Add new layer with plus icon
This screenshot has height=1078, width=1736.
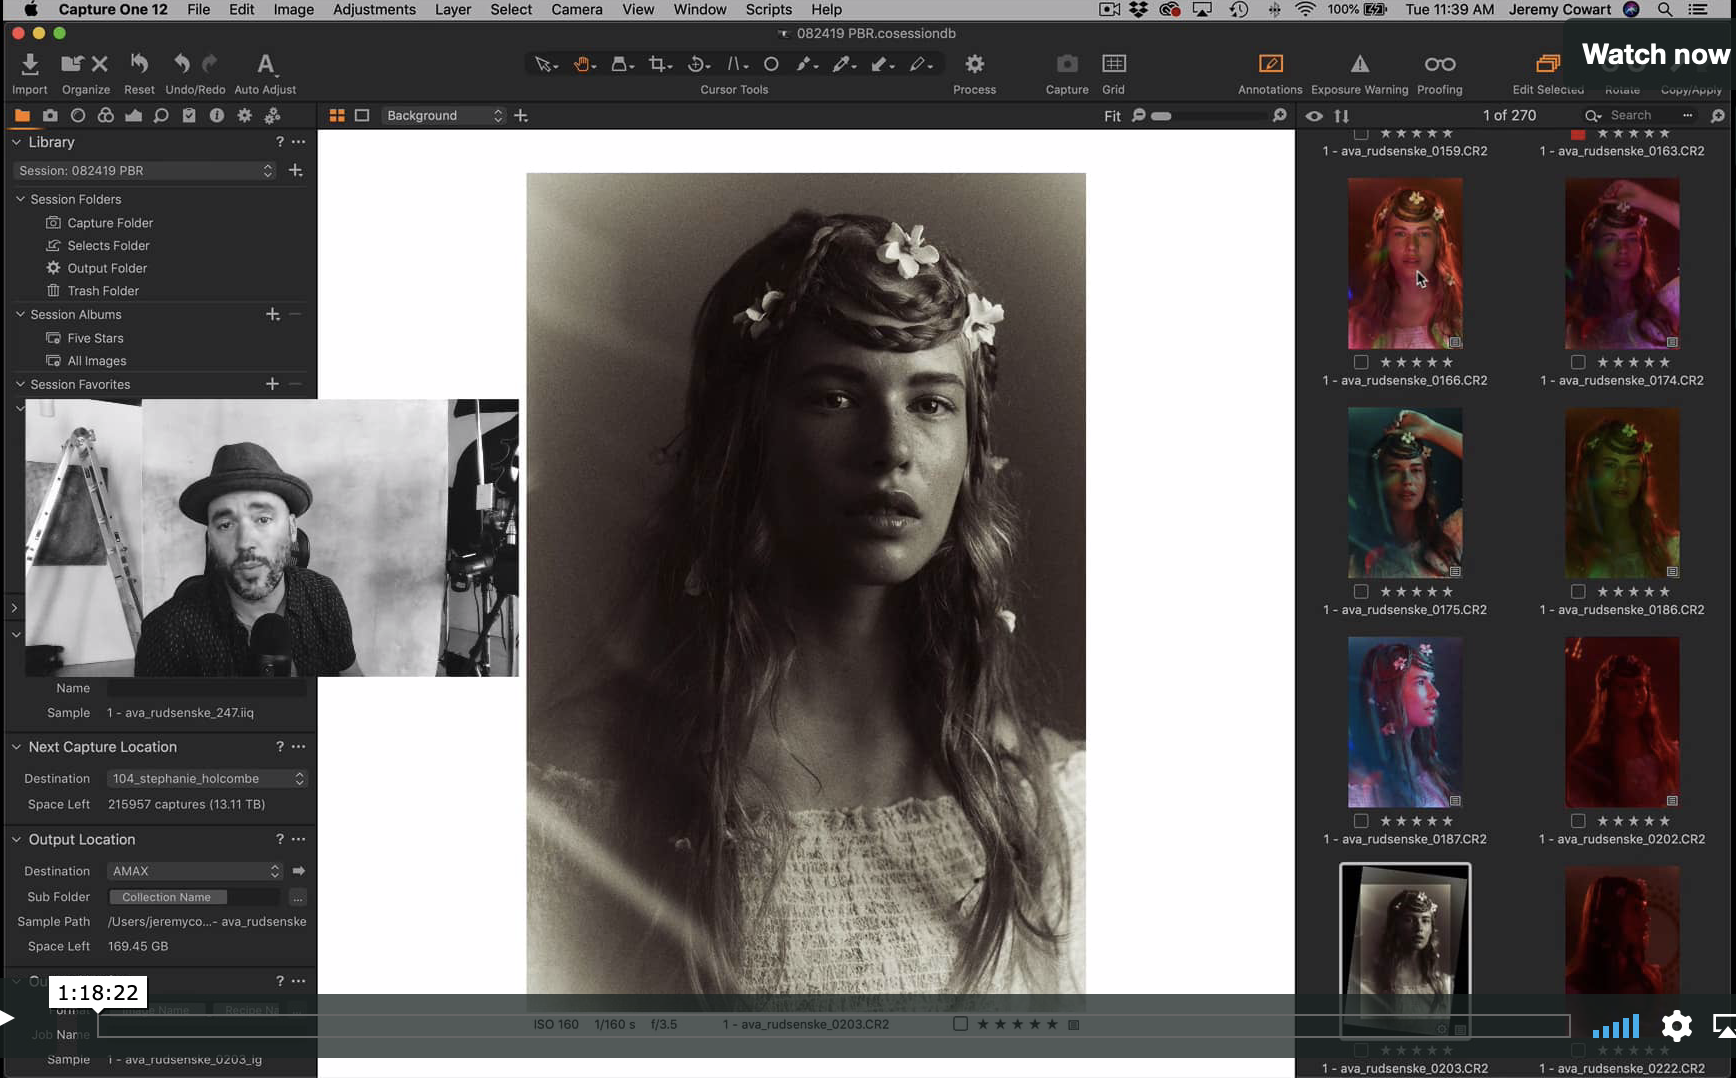521,116
